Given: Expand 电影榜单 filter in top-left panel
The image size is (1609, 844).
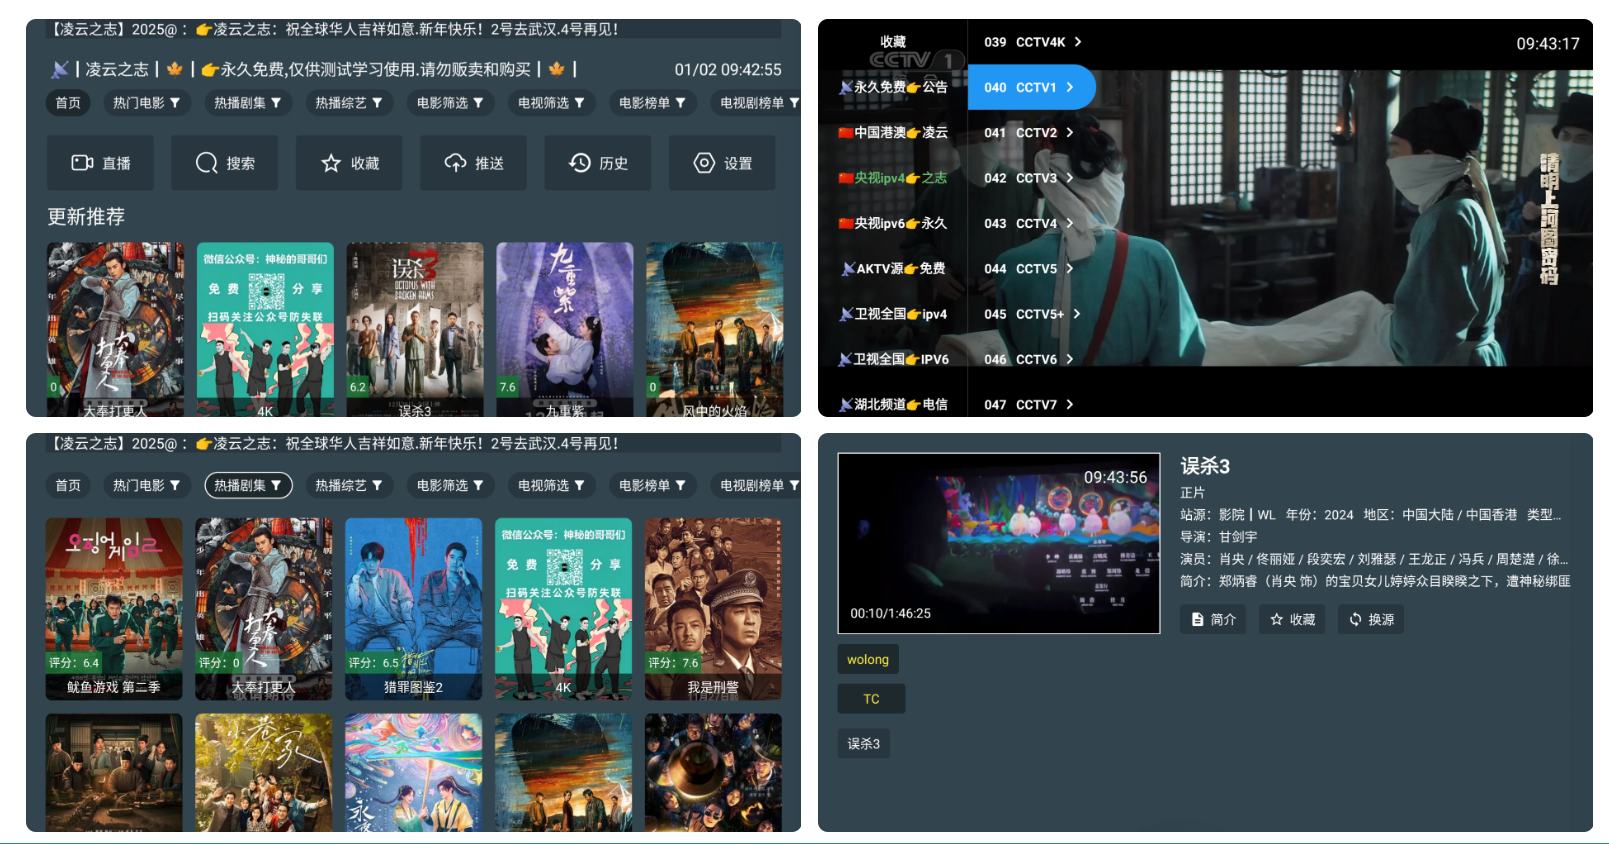Looking at the screenshot, I should click(651, 102).
